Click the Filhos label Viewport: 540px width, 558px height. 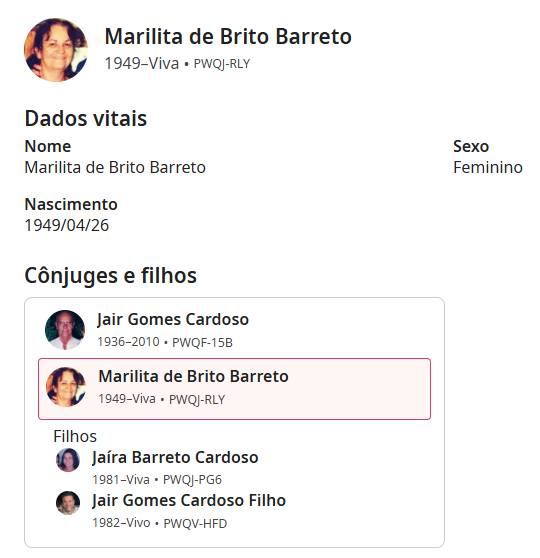coord(75,436)
